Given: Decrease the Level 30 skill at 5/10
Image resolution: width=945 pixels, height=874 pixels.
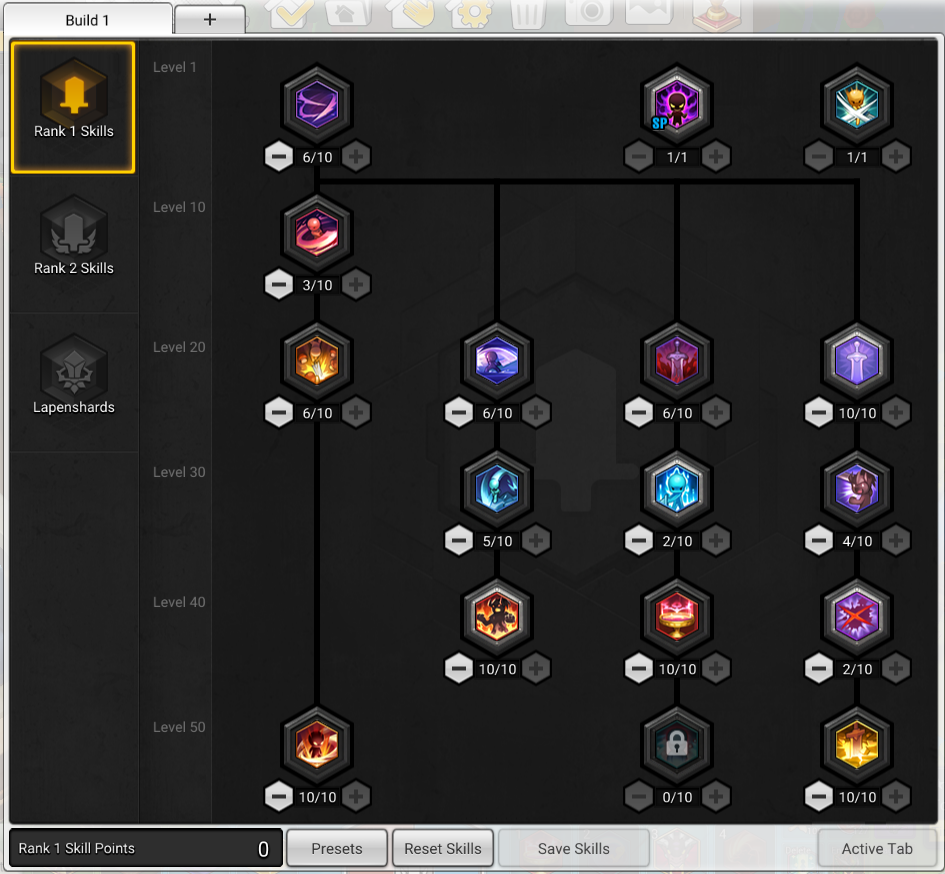Looking at the screenshot, I should point(459,541).
